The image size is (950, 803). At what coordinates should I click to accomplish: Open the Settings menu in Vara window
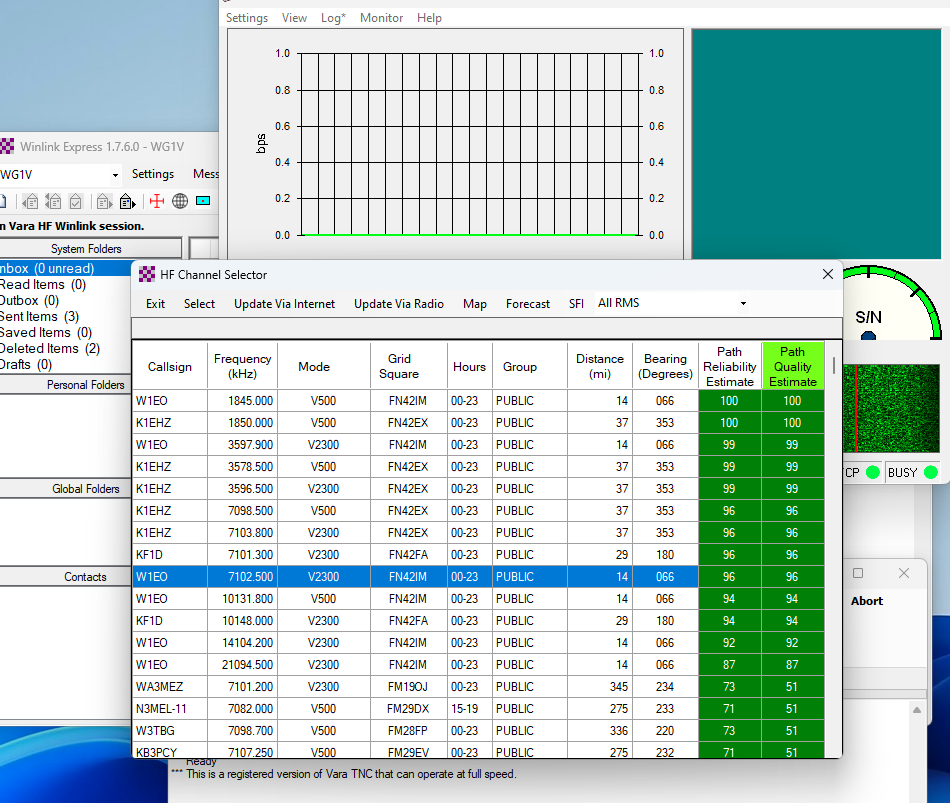[246, 18]
